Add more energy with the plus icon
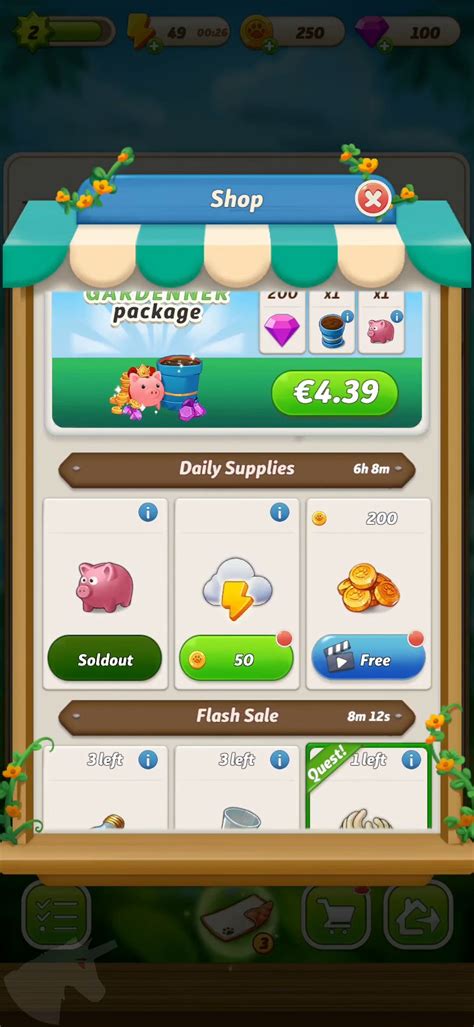Screen dimensions: 474x1027 (x=155, y=45)
